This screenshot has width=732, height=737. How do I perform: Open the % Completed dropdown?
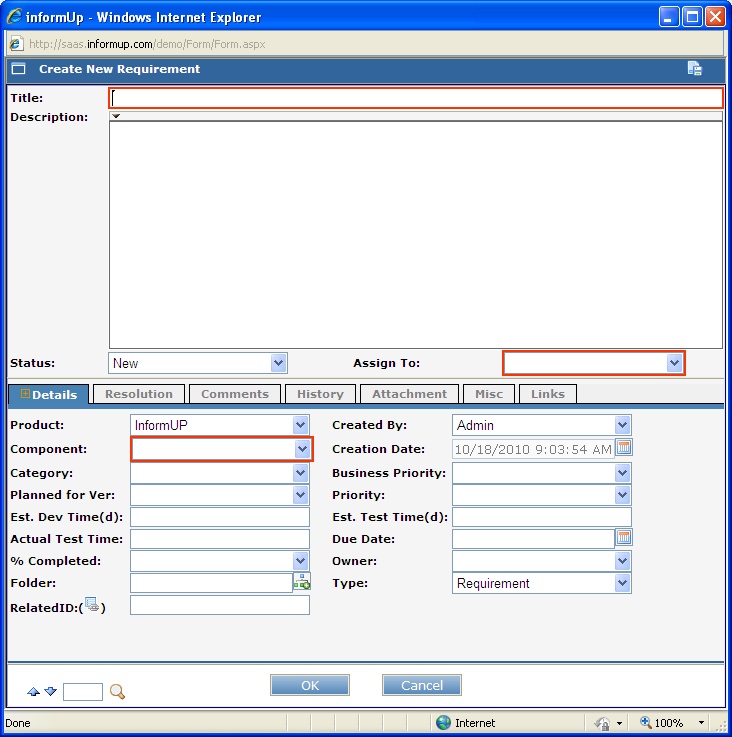300,561
